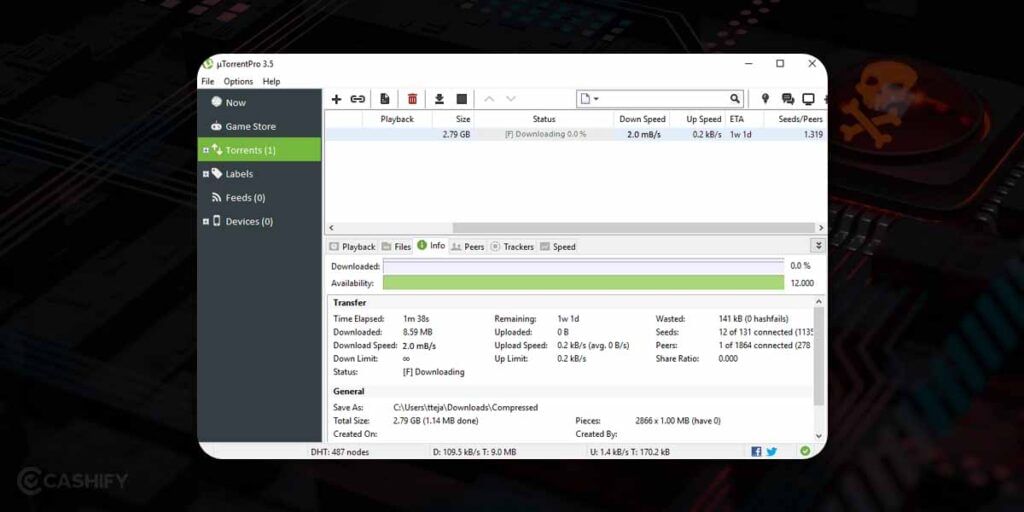Click the 2.79 GB size cell
This screenshot has width=1024, height=512.
[x=456, y=135]
